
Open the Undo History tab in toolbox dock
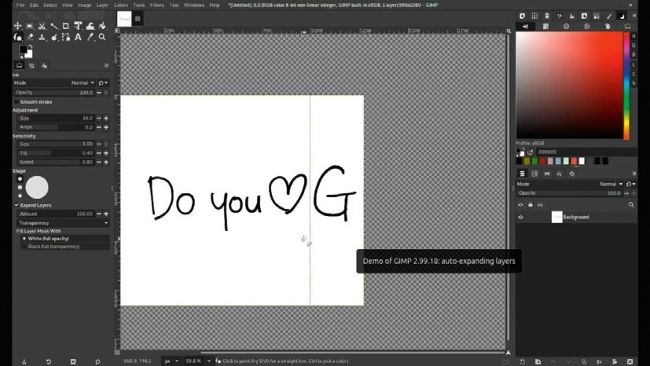44,65
